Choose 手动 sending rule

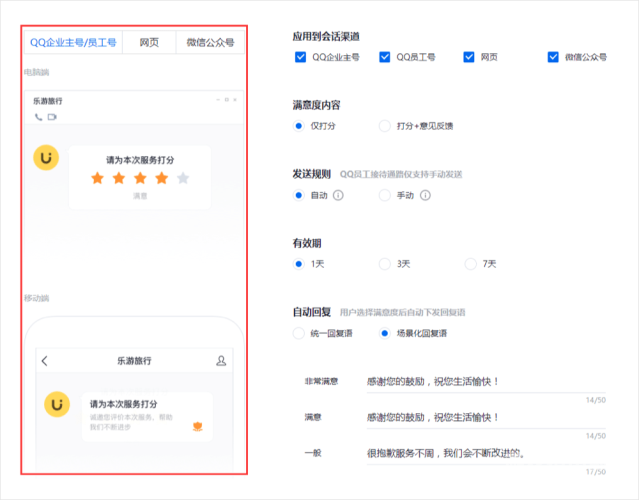(x=384, y=195)
